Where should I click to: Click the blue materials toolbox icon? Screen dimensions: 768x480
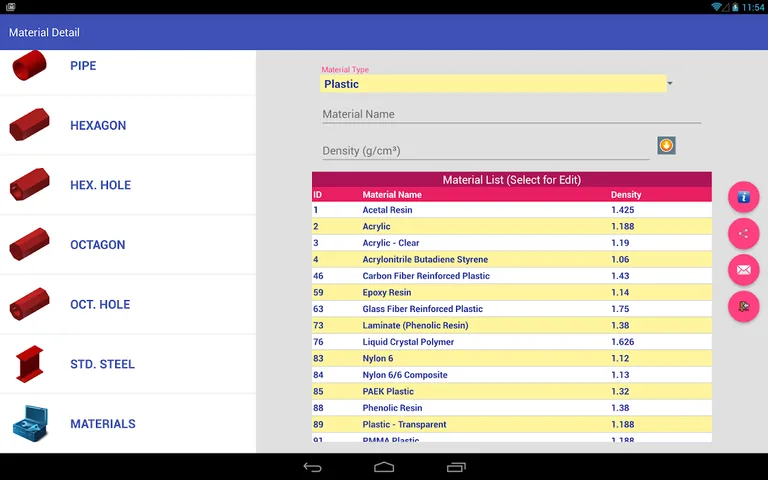pyautogui.click(x=30, y=423)
